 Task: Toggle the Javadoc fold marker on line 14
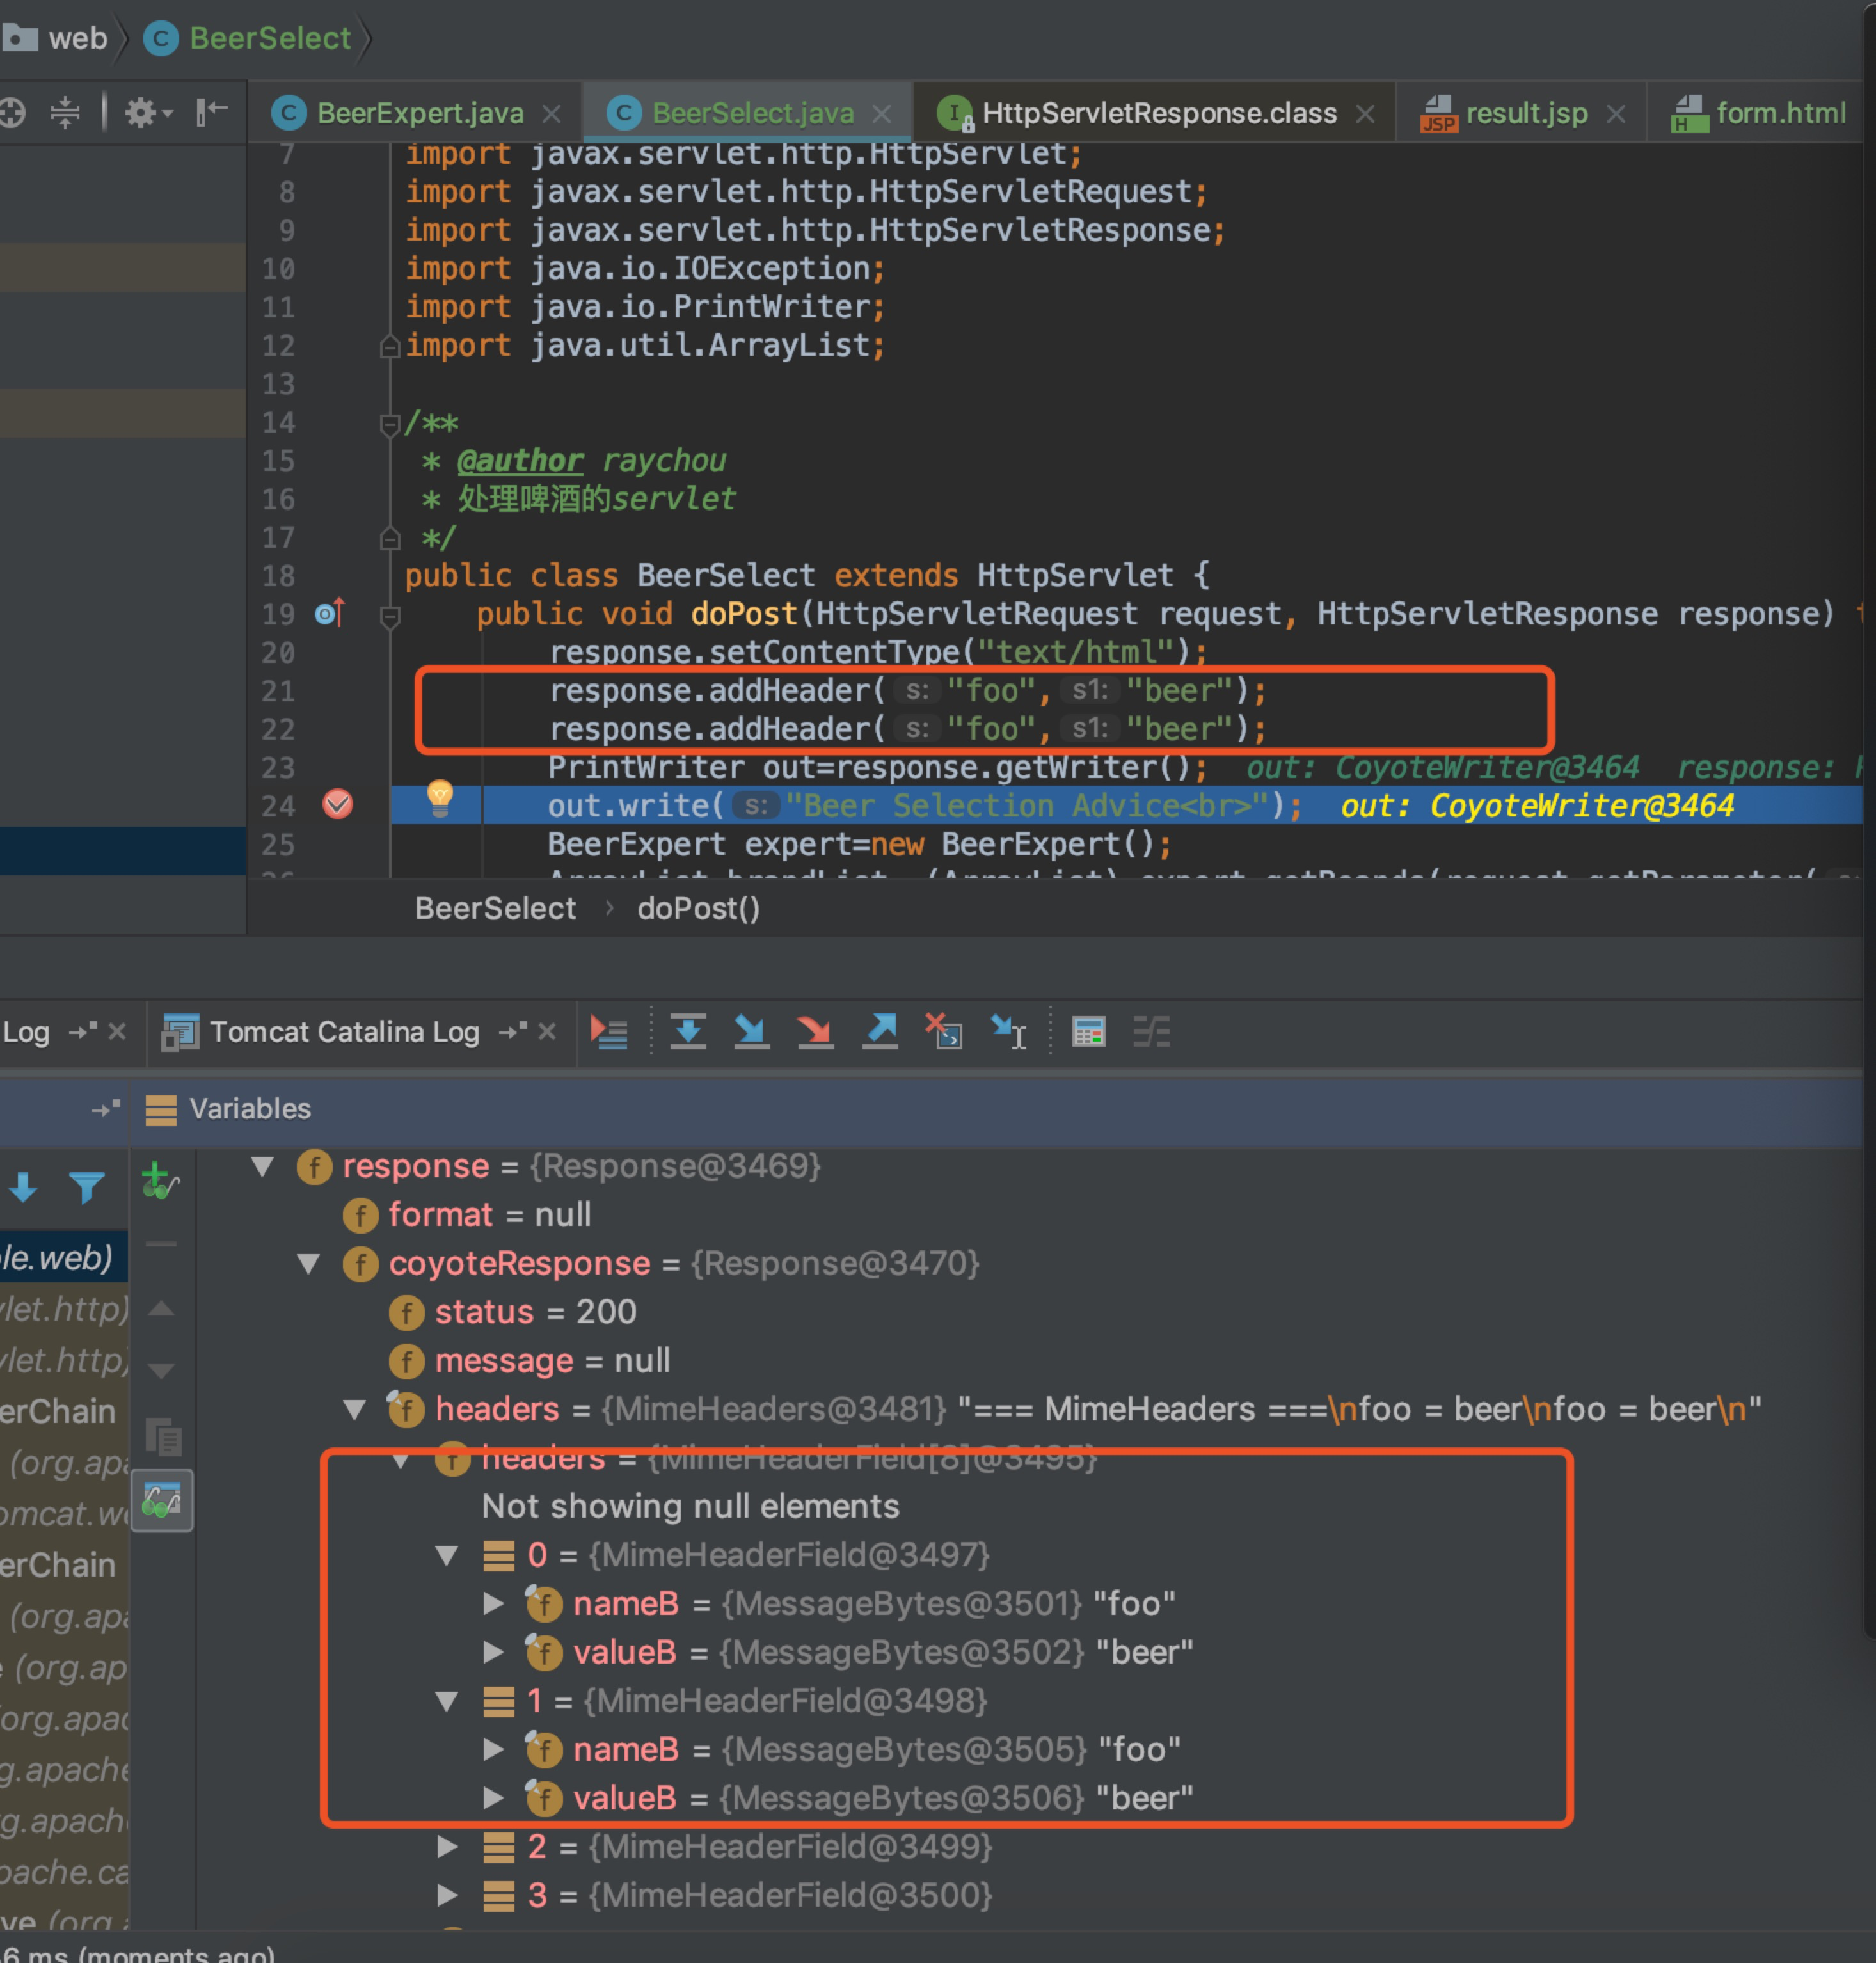coord(391,424)
